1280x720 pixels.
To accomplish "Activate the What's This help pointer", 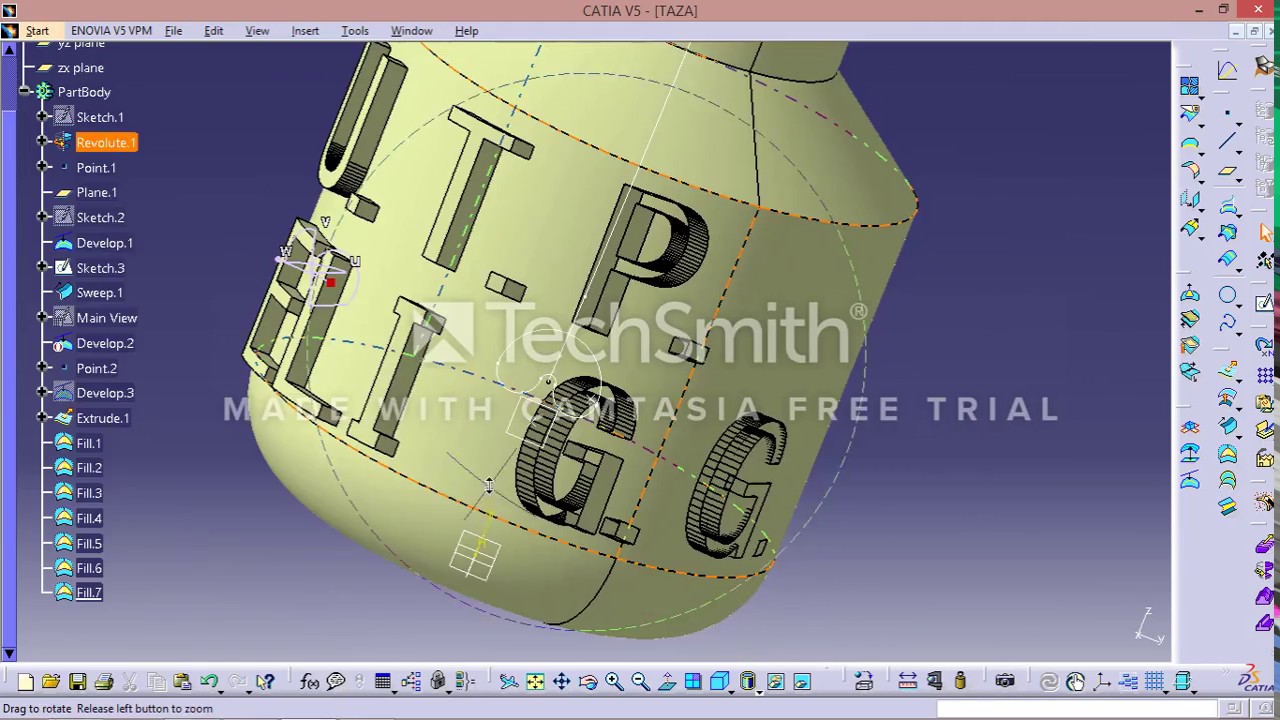I will coord(265,682).
